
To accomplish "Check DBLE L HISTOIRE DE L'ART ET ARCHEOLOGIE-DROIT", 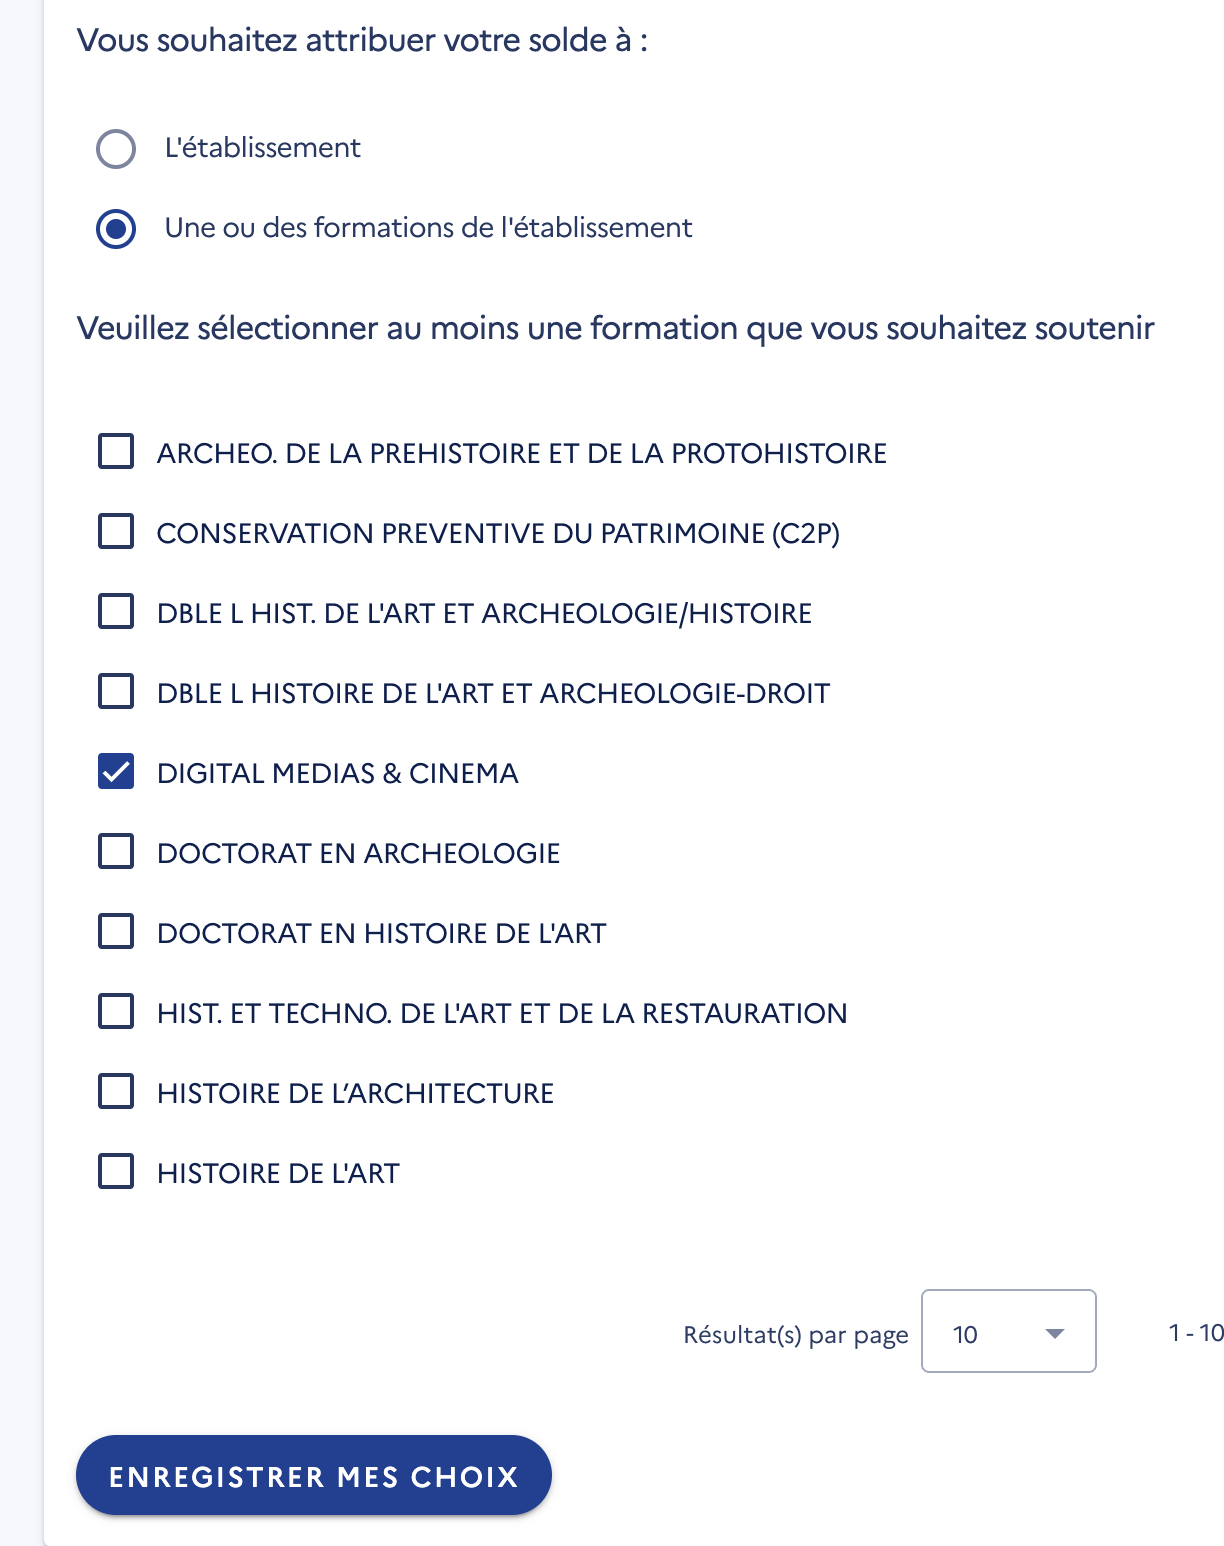I will click(116, 692).
